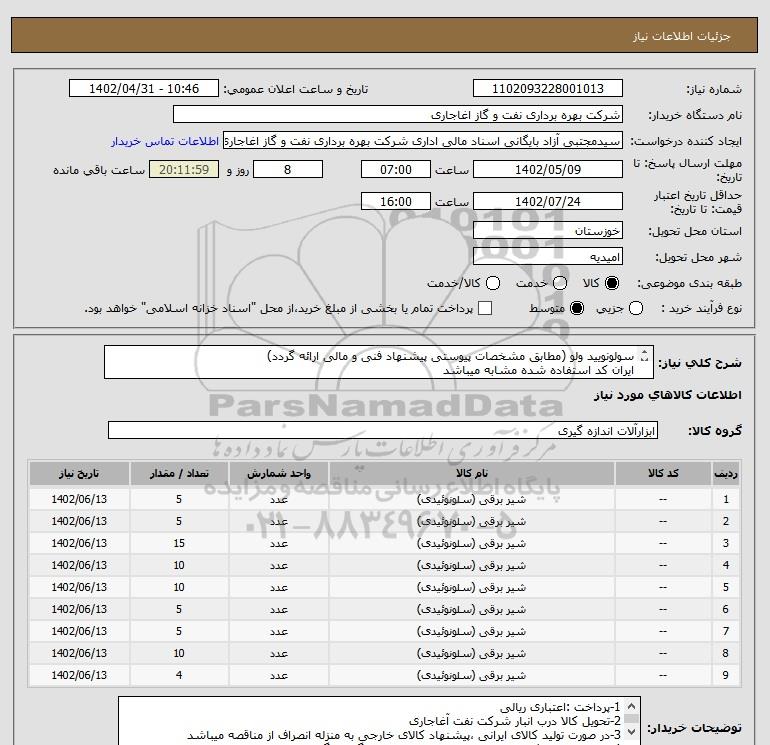
Task: Select the کالا/خدمت radio button
Action: point(493,283)
